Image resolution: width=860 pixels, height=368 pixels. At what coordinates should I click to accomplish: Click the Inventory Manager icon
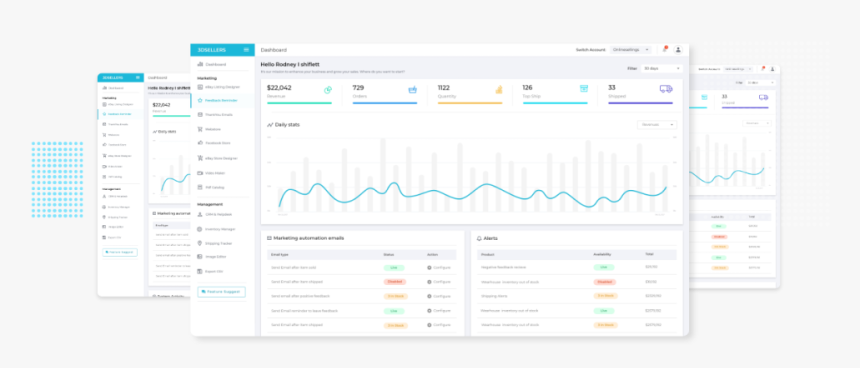[x=200, y=229]
